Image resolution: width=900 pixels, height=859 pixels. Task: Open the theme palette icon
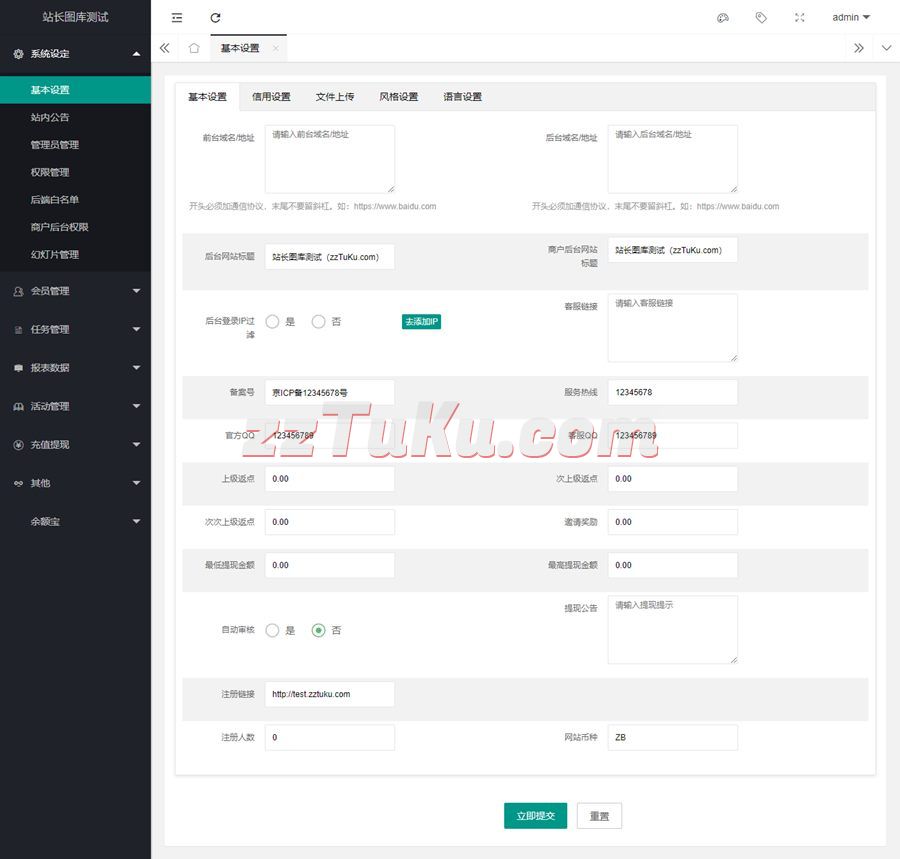(x=723, y=18)
